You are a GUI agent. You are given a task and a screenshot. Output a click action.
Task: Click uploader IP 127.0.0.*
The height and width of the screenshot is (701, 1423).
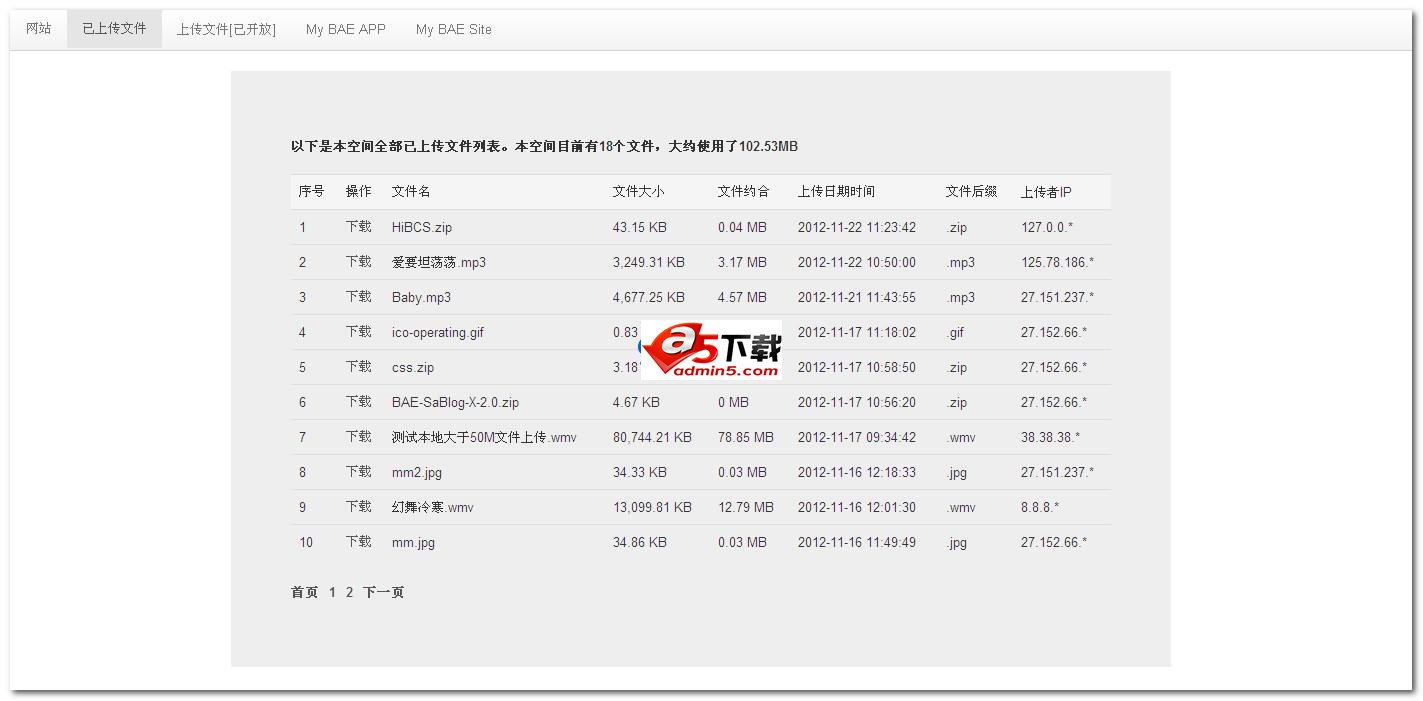click(1047, 227)
